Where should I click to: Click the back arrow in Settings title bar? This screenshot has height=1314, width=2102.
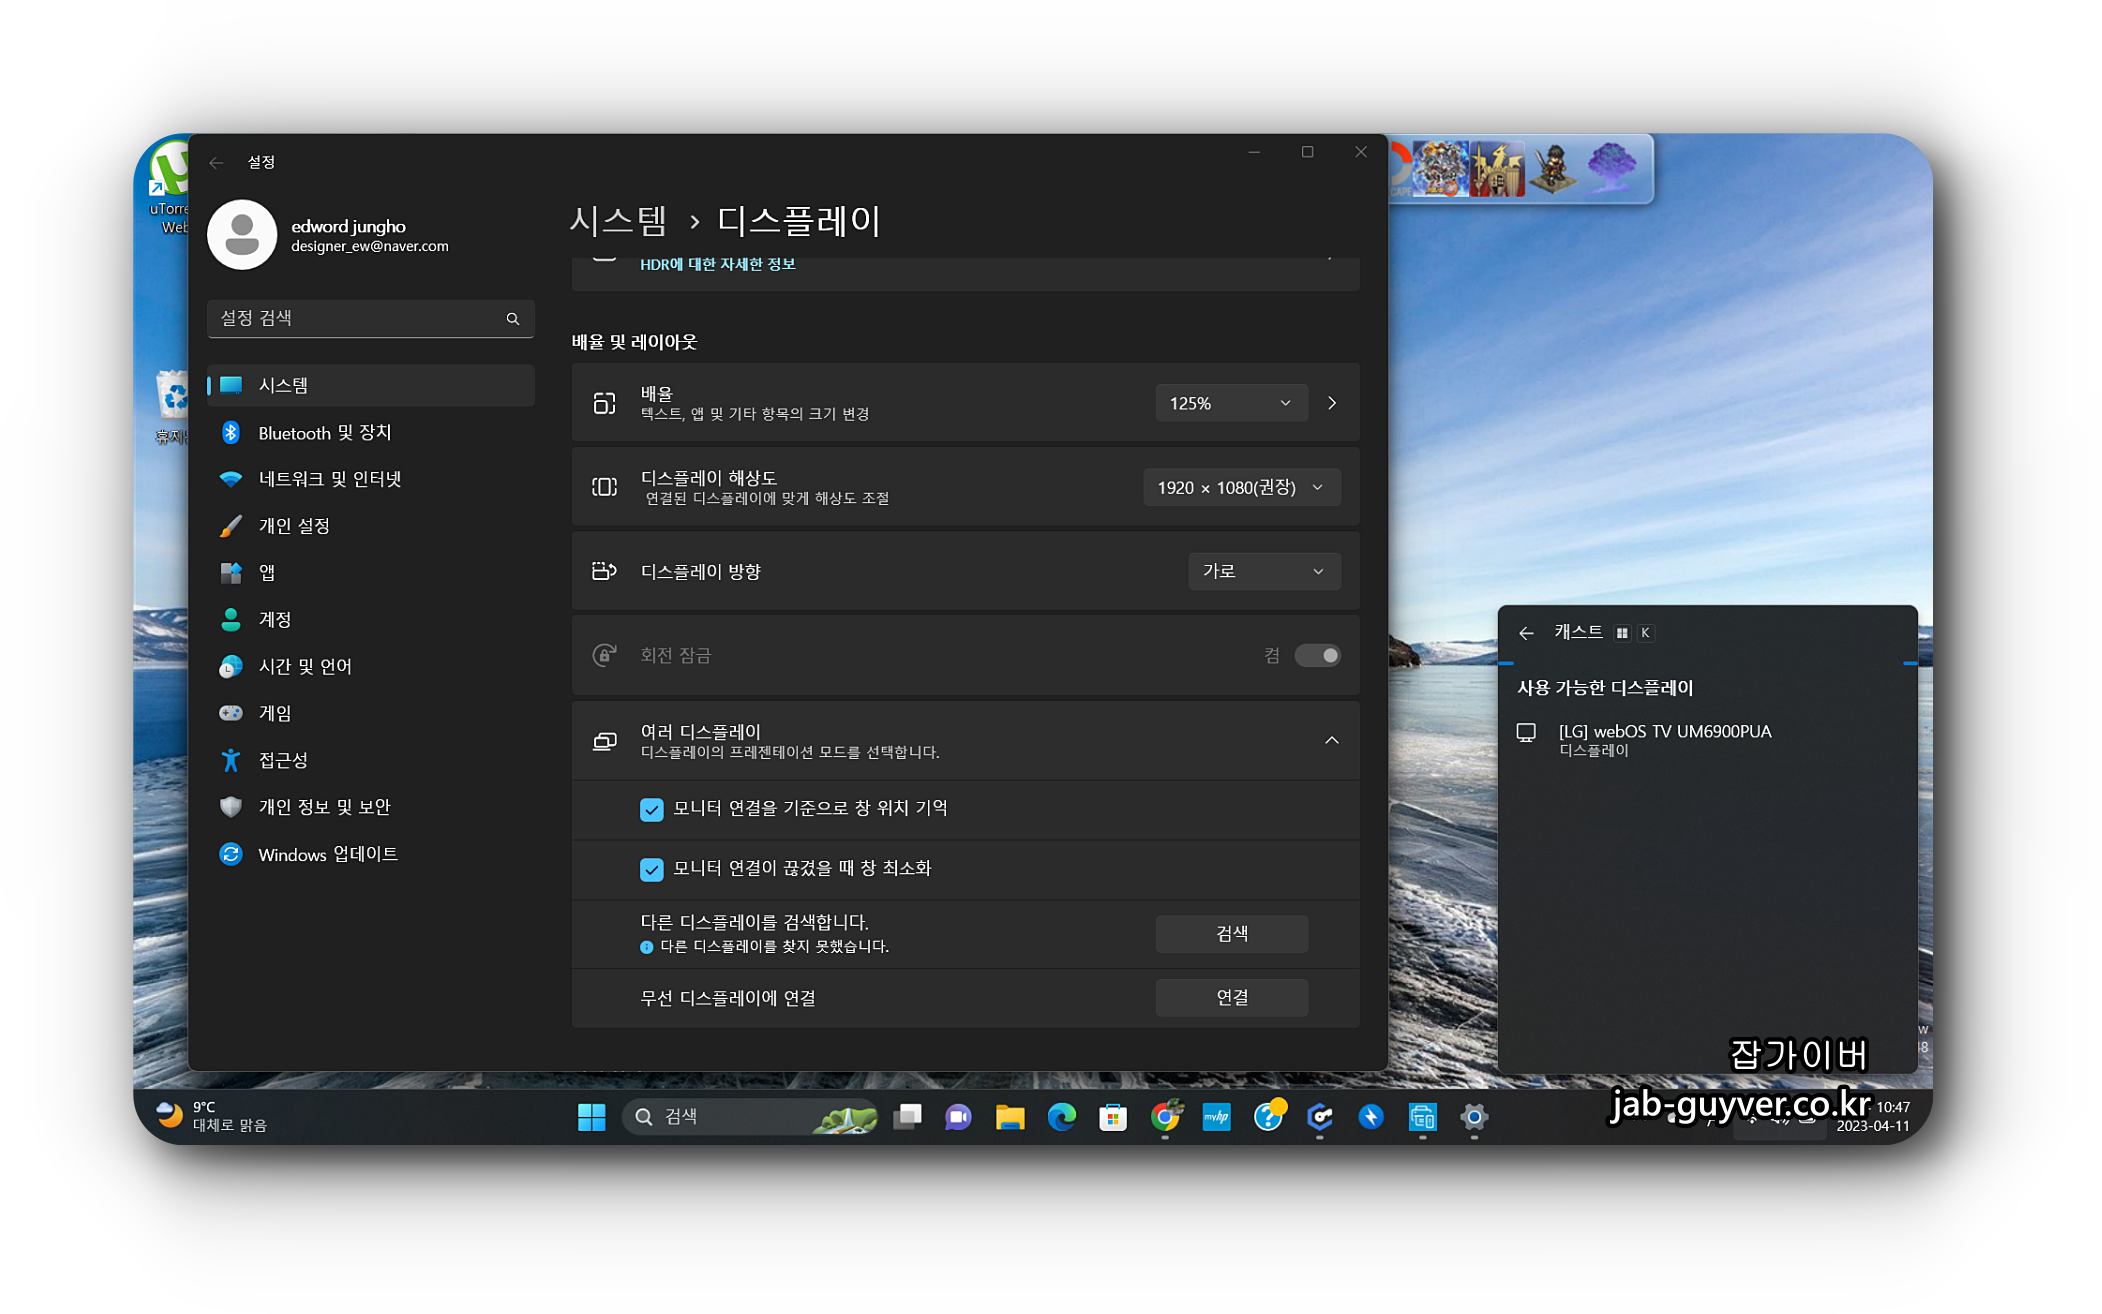[216, 162]
